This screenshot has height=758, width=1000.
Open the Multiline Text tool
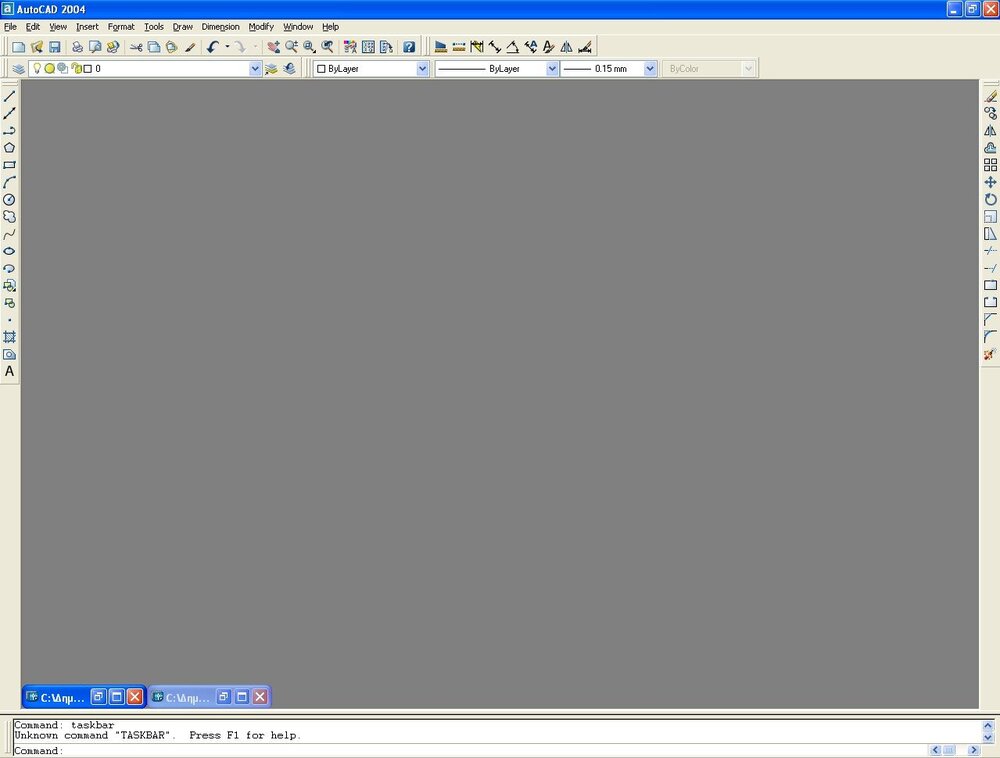[10, 371]
